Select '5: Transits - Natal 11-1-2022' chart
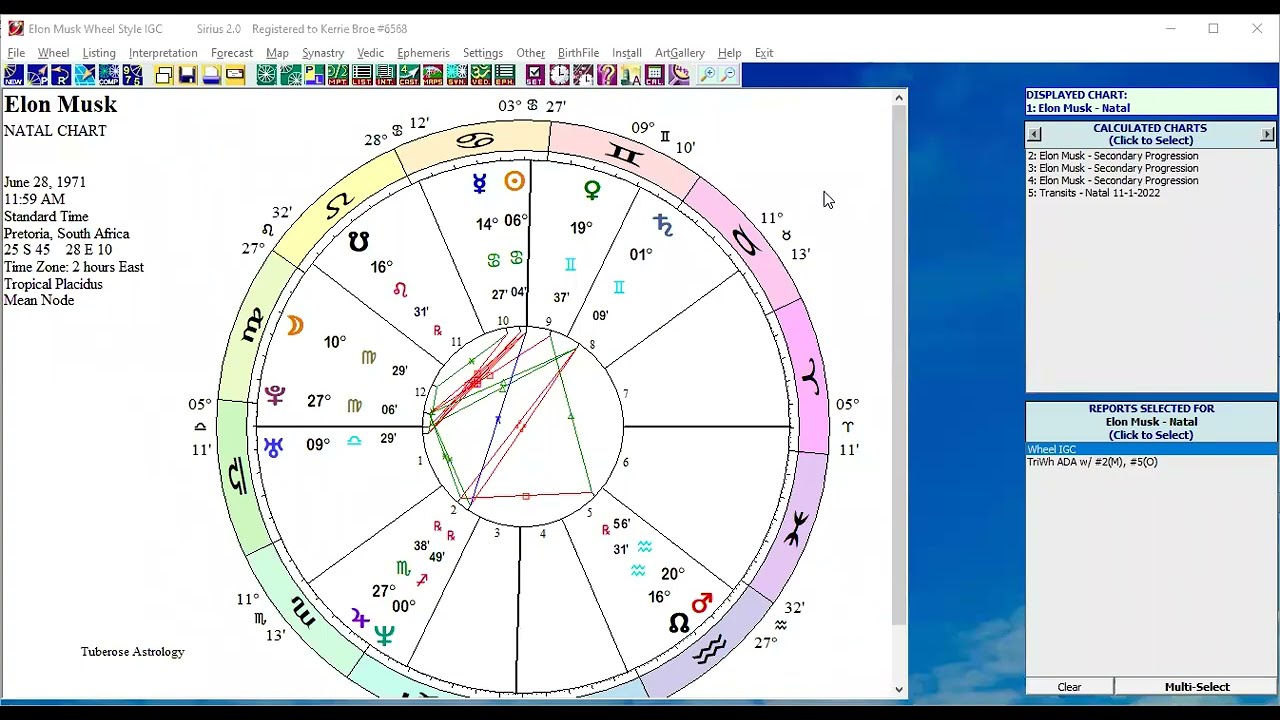The image size is (1280, 720). click(x=1093, y=193)
